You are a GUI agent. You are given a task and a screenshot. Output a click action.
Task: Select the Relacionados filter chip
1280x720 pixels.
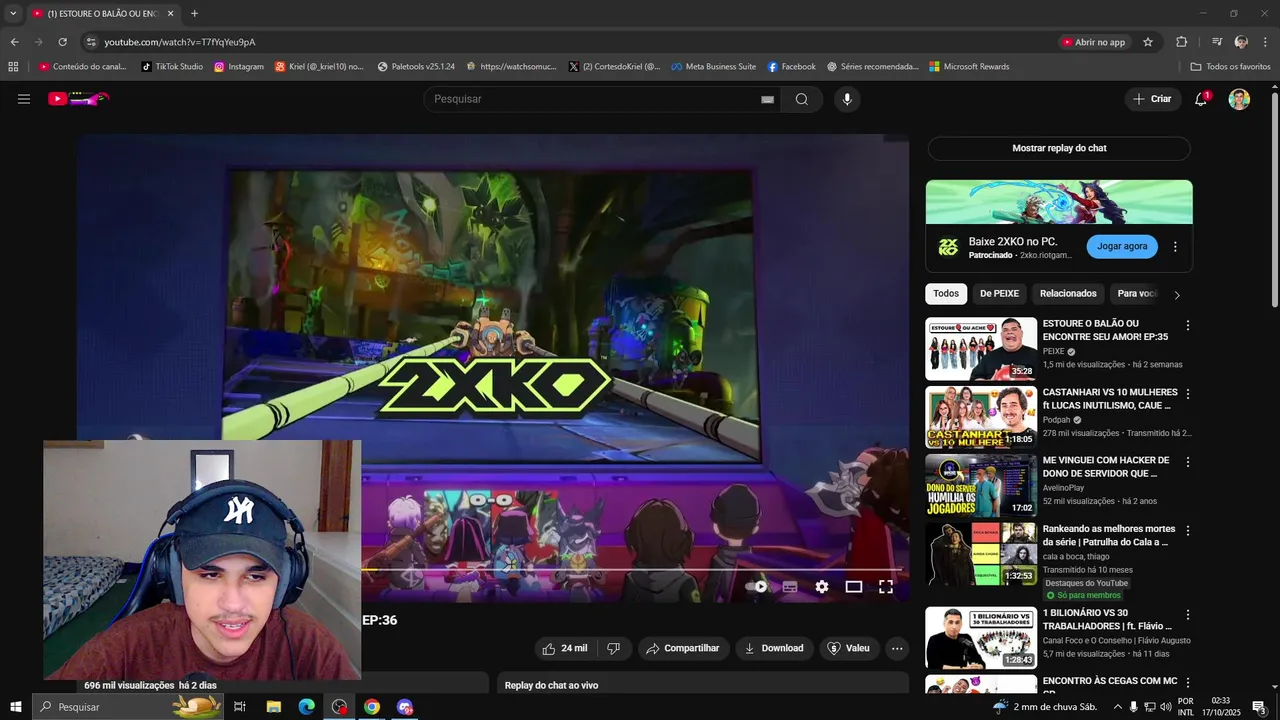pyautogui.click(x=1068, y=294)
